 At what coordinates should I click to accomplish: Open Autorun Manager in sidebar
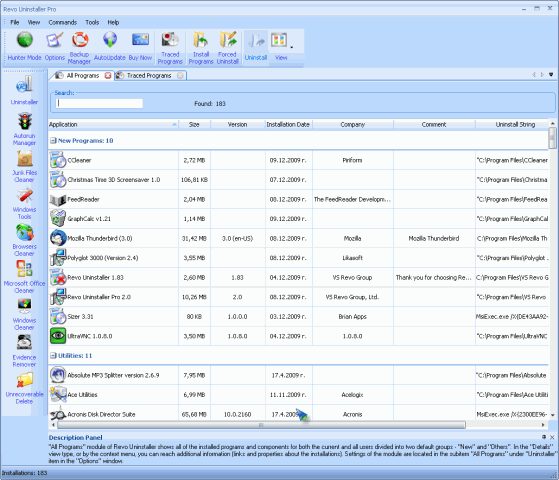coord(25,129)
